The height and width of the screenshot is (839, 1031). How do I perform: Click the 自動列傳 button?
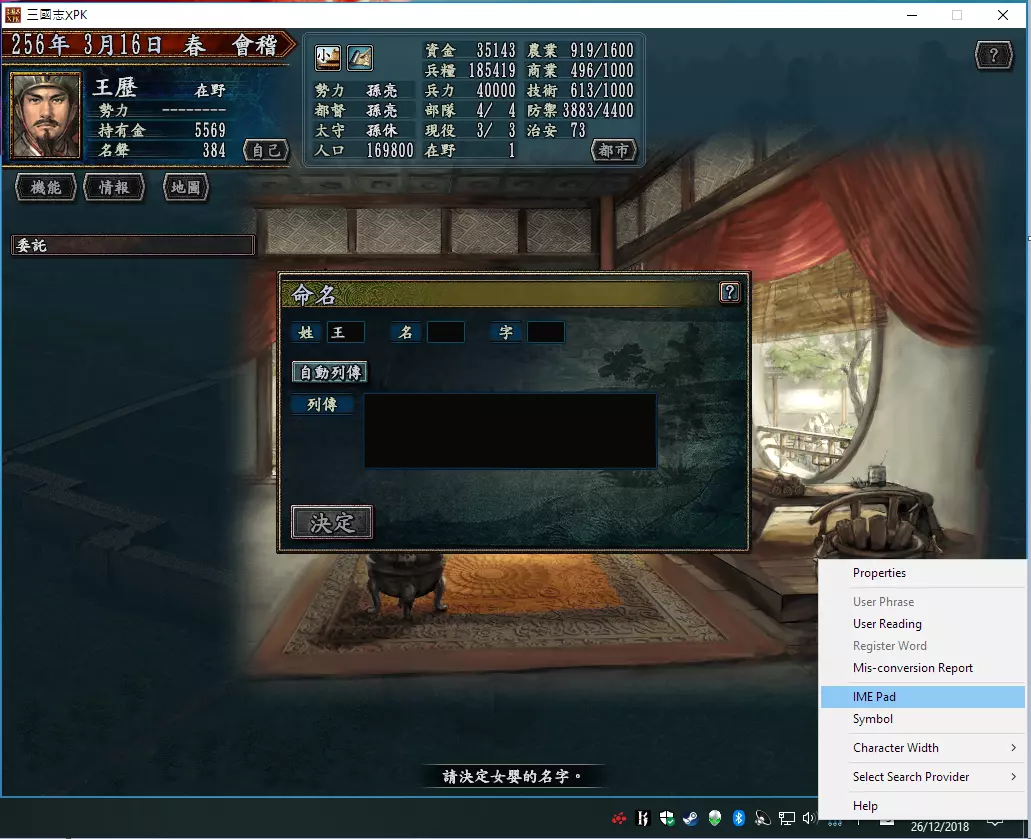point(330,373)
